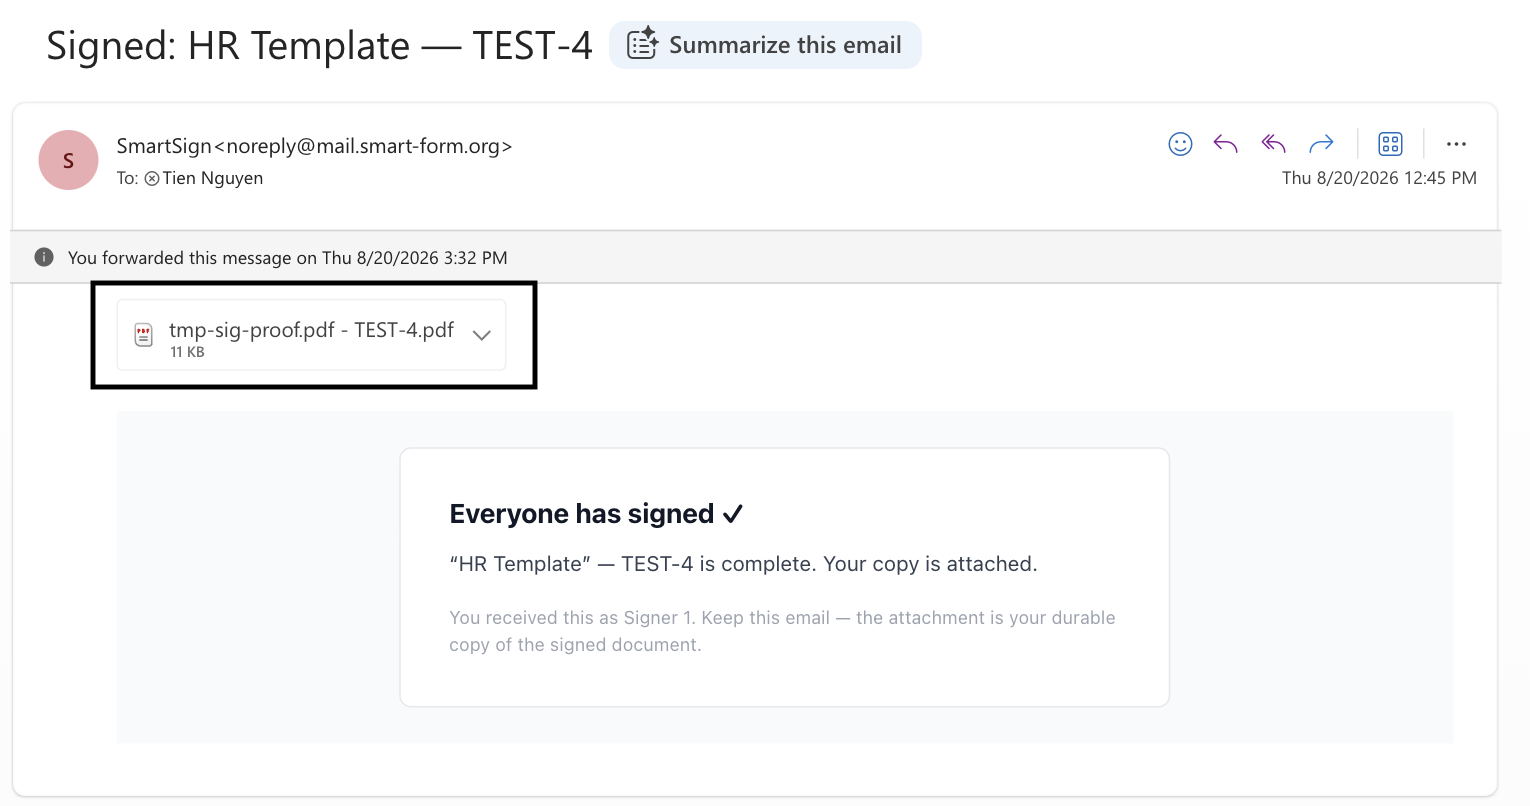Open the More actions ellipsis menu
This screenshot has width=1530, height=806.
(x=1456, y=144)
